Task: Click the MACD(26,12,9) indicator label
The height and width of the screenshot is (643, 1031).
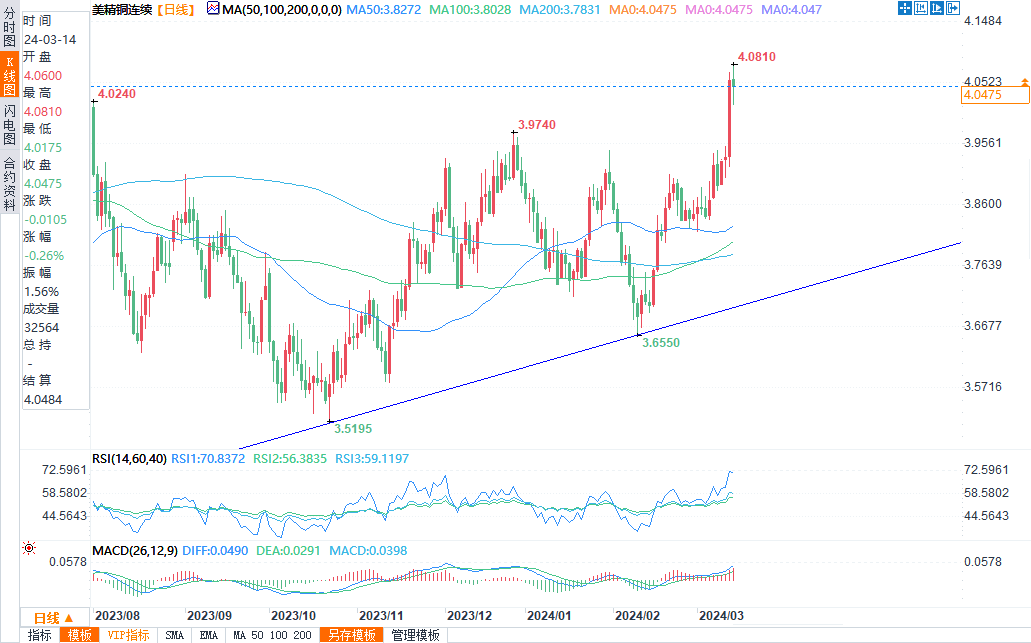Action: click(135, 551)
